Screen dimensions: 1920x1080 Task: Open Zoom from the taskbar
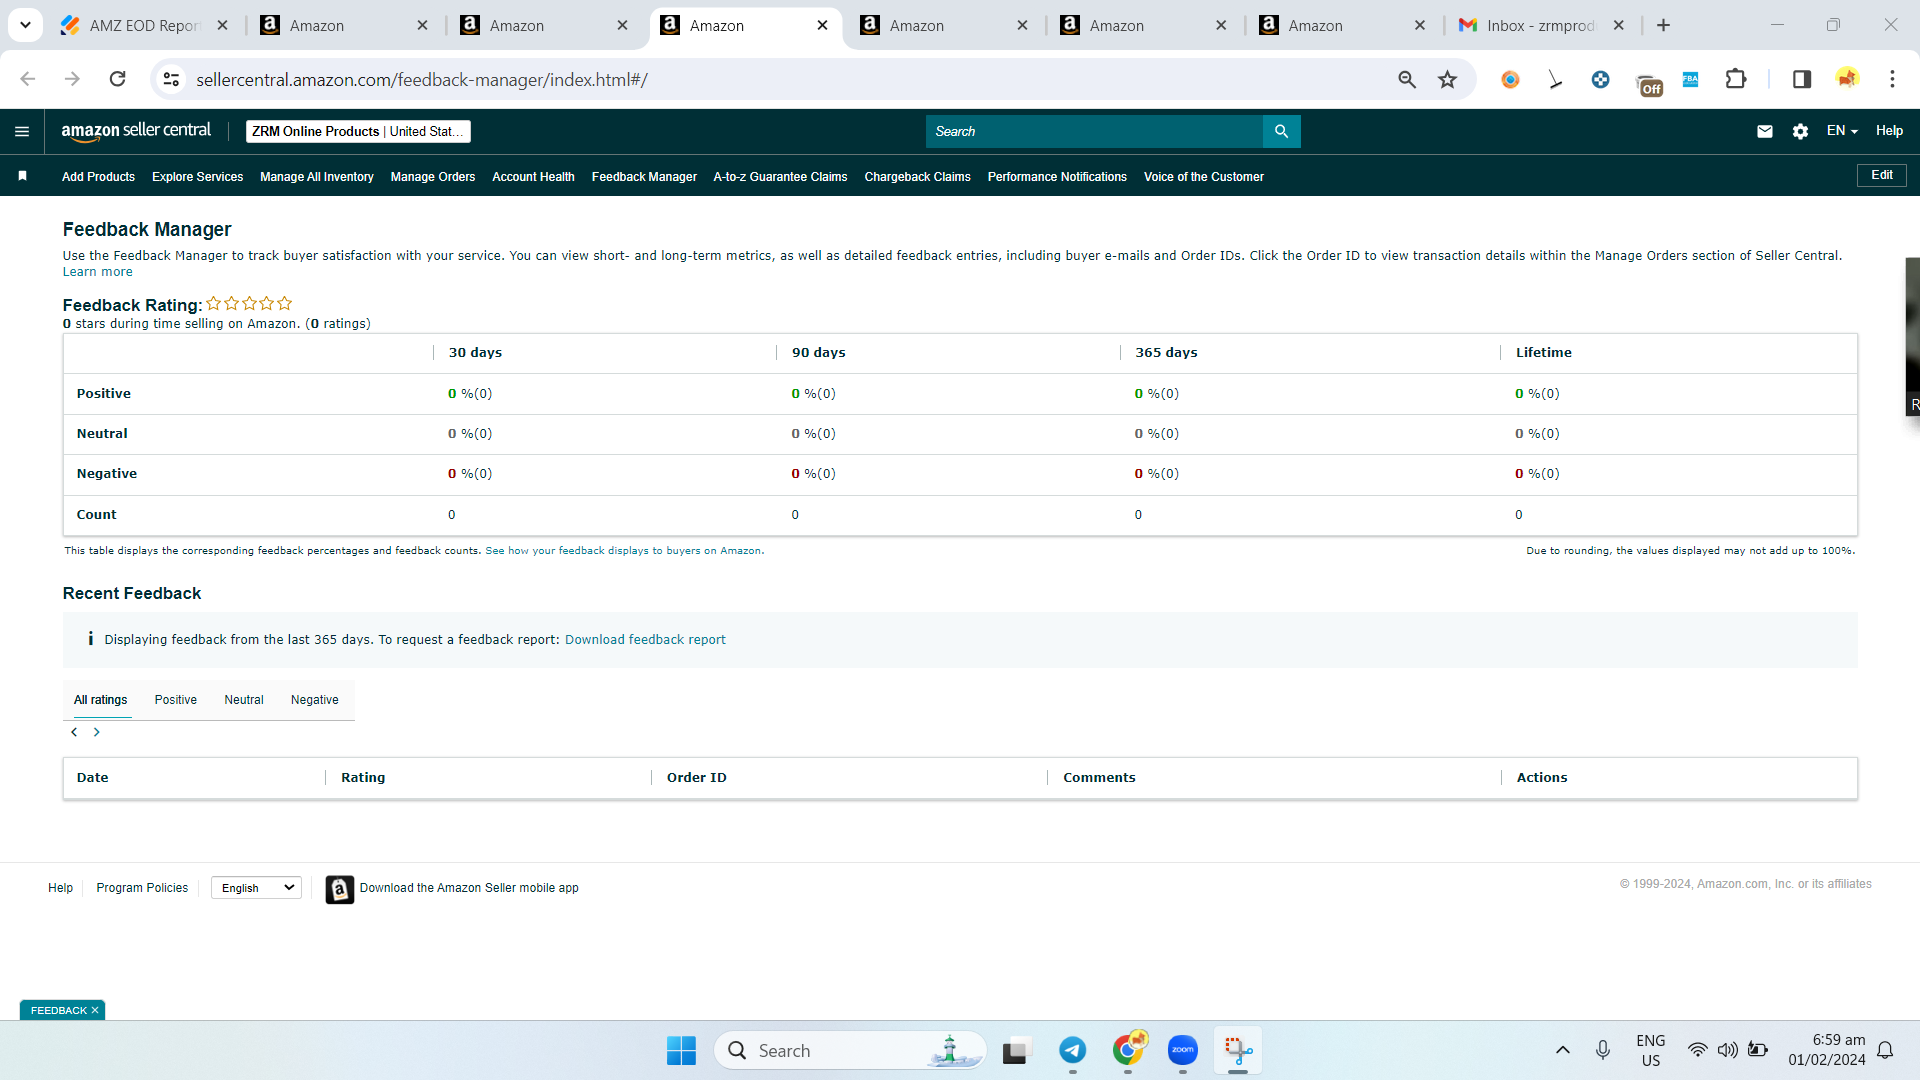click(x=1183, y=1050)
